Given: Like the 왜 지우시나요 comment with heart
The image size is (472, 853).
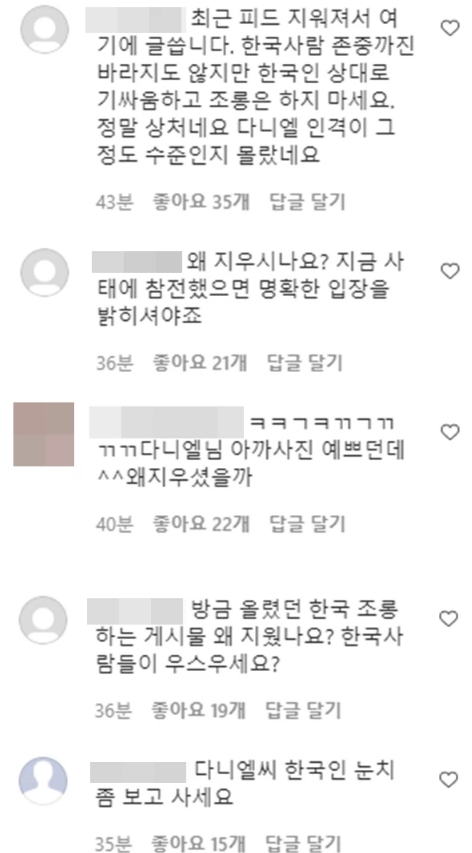Looking at the screenshot, I should 450,270.
